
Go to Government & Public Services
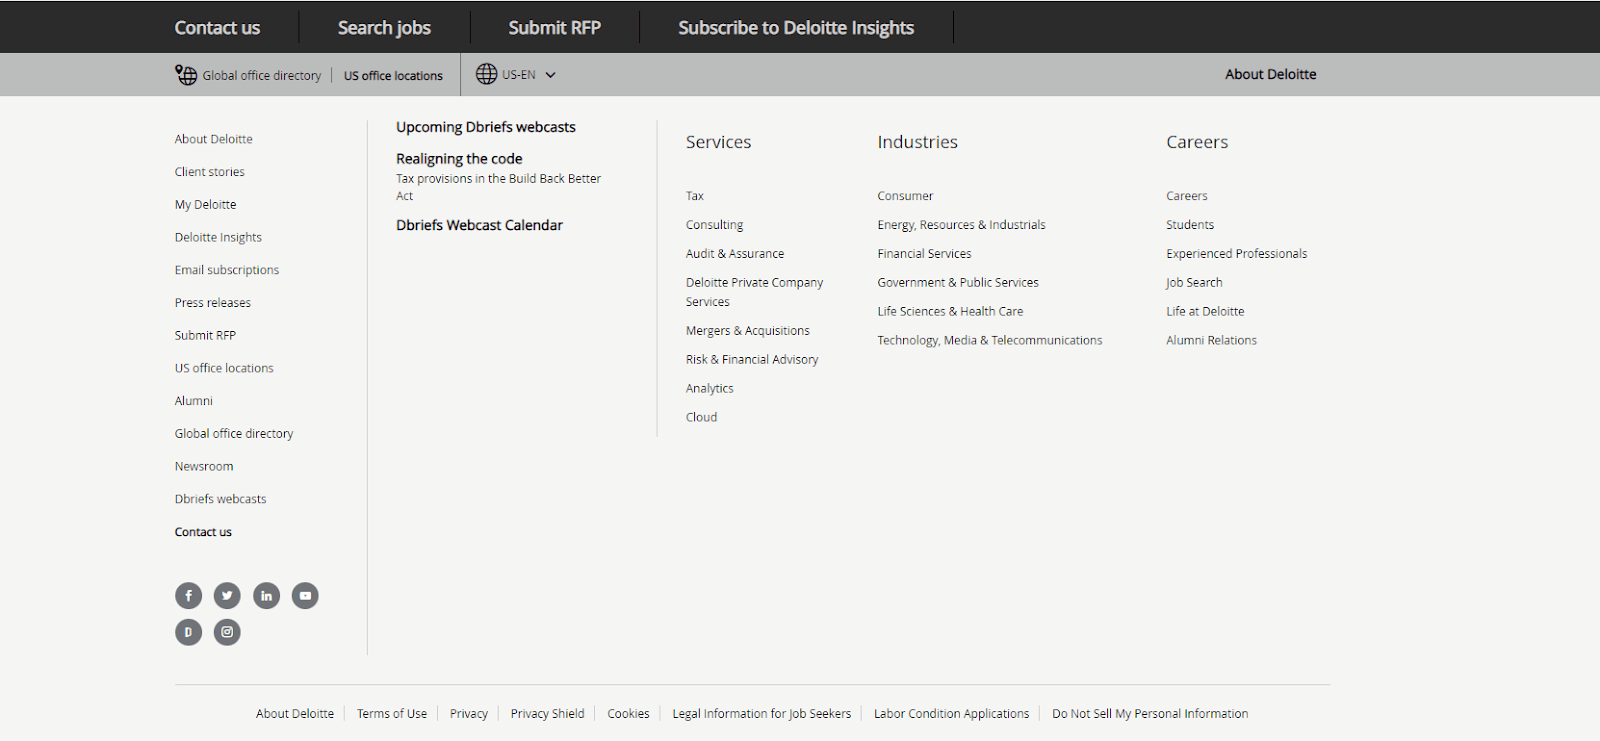coord(958,283)
